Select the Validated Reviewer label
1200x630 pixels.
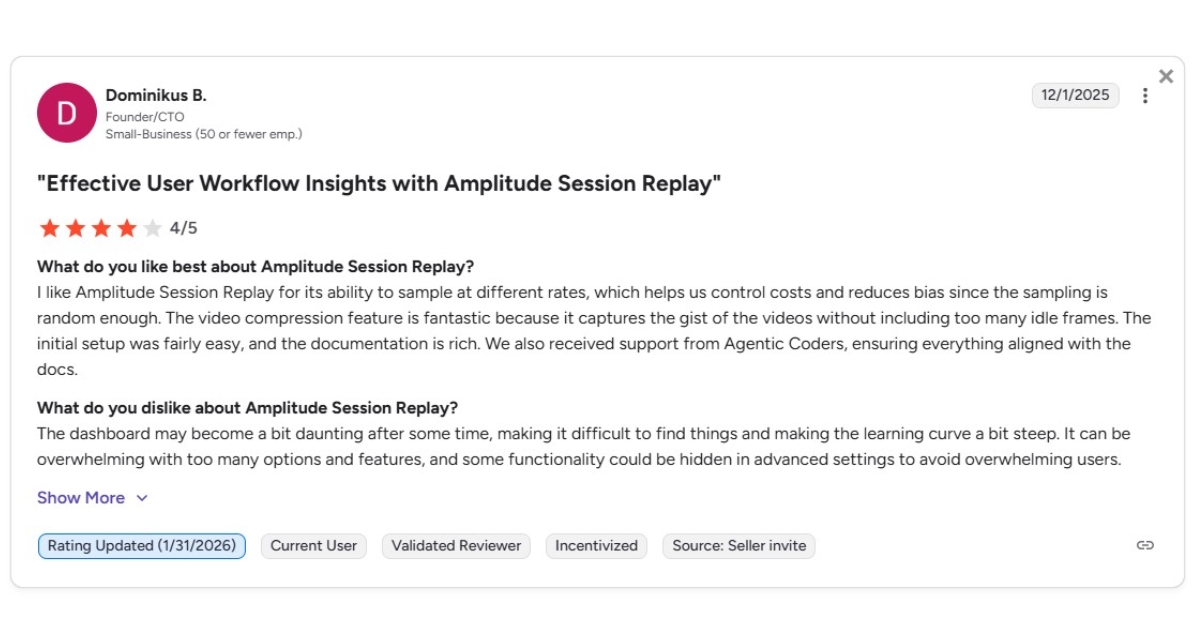pyautogui.click(x=456, y=546)
